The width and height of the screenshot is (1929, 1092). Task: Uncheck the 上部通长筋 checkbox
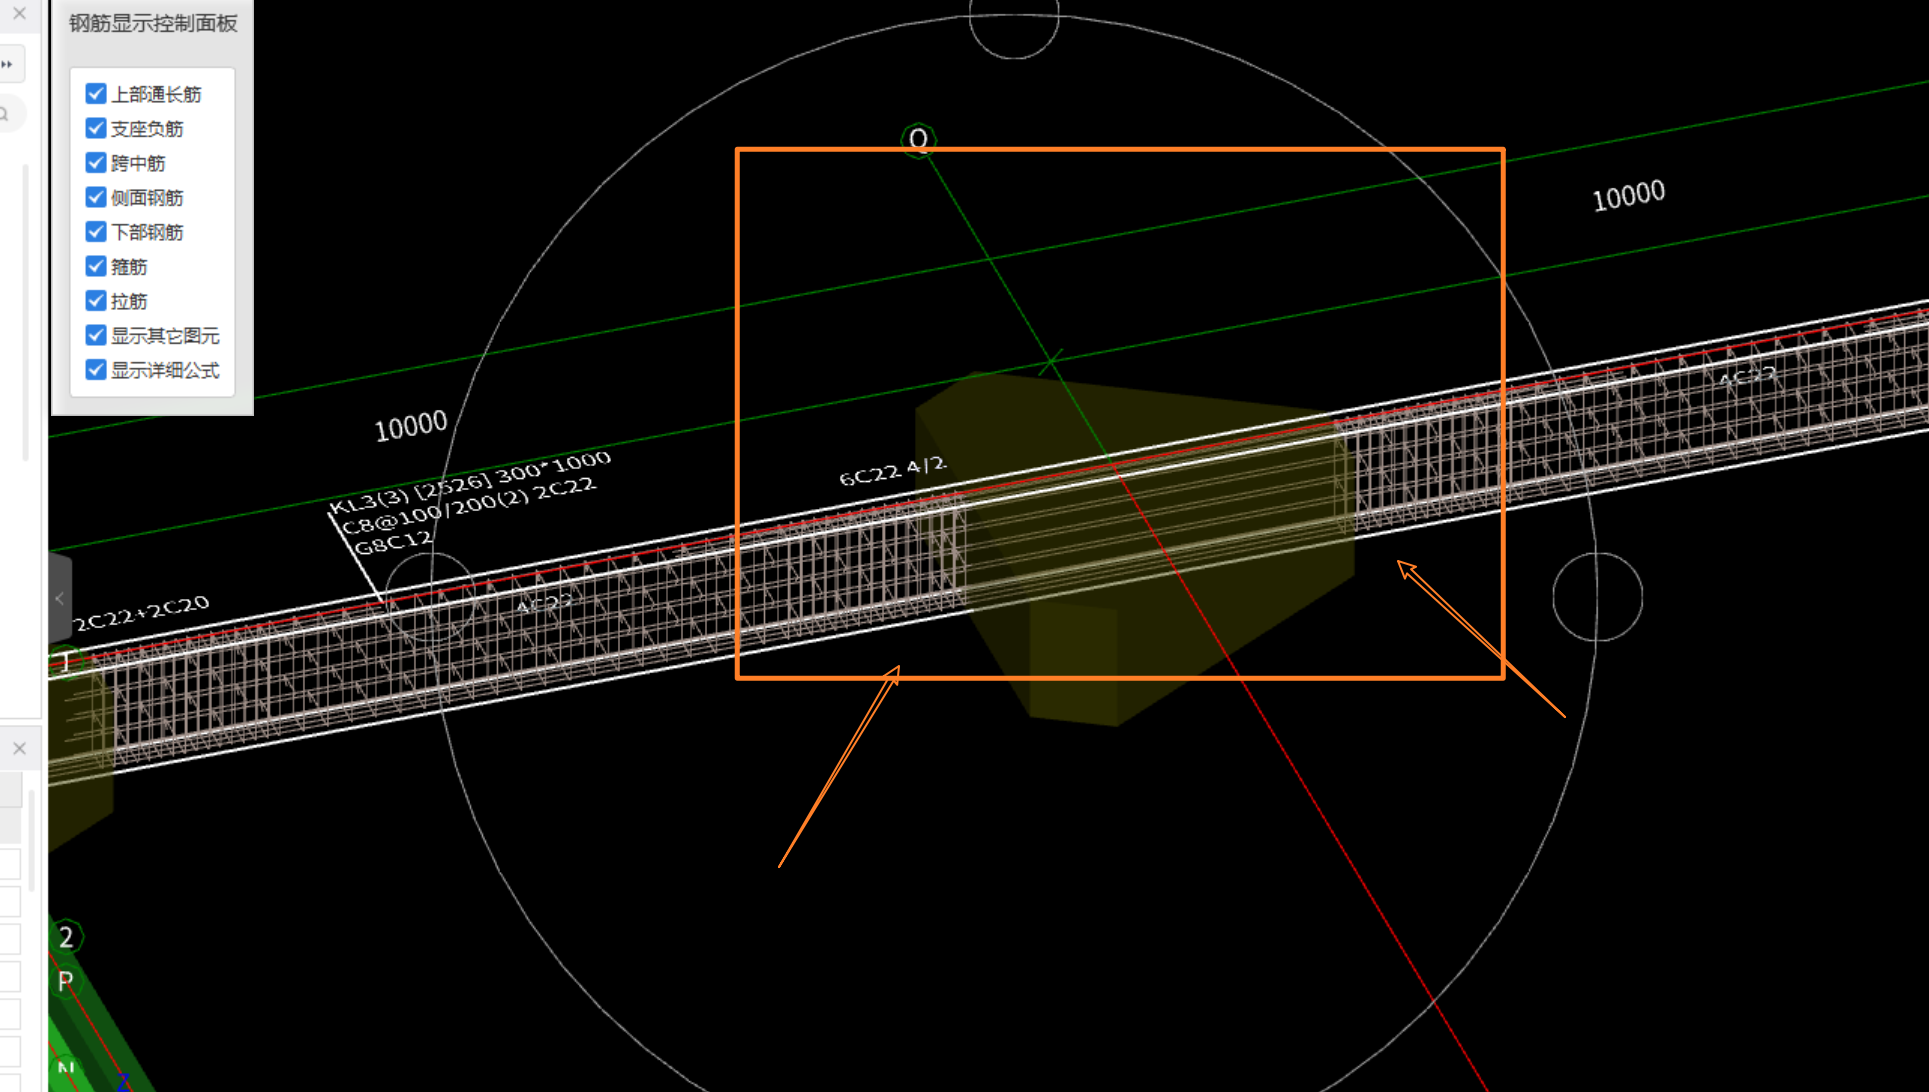click(x=96, y=94)
